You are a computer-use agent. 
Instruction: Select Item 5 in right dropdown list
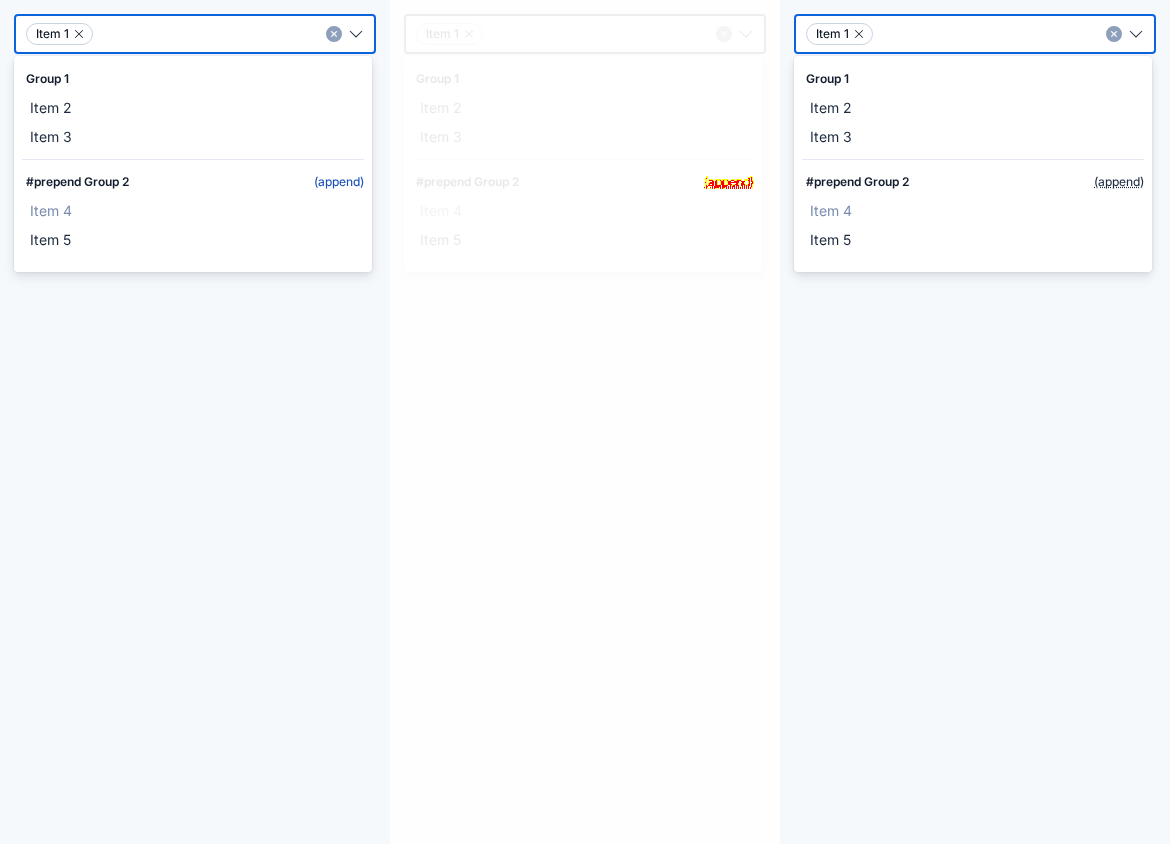pos(972,240)
